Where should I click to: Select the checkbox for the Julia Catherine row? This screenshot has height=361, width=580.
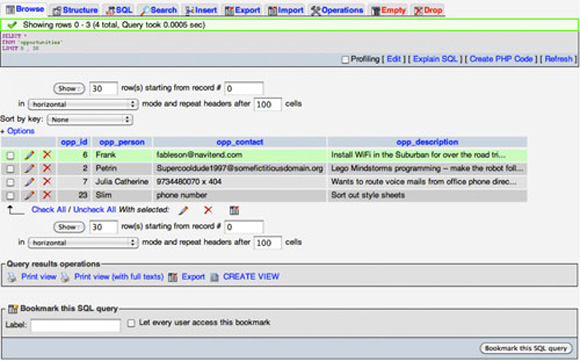[10, 182]
